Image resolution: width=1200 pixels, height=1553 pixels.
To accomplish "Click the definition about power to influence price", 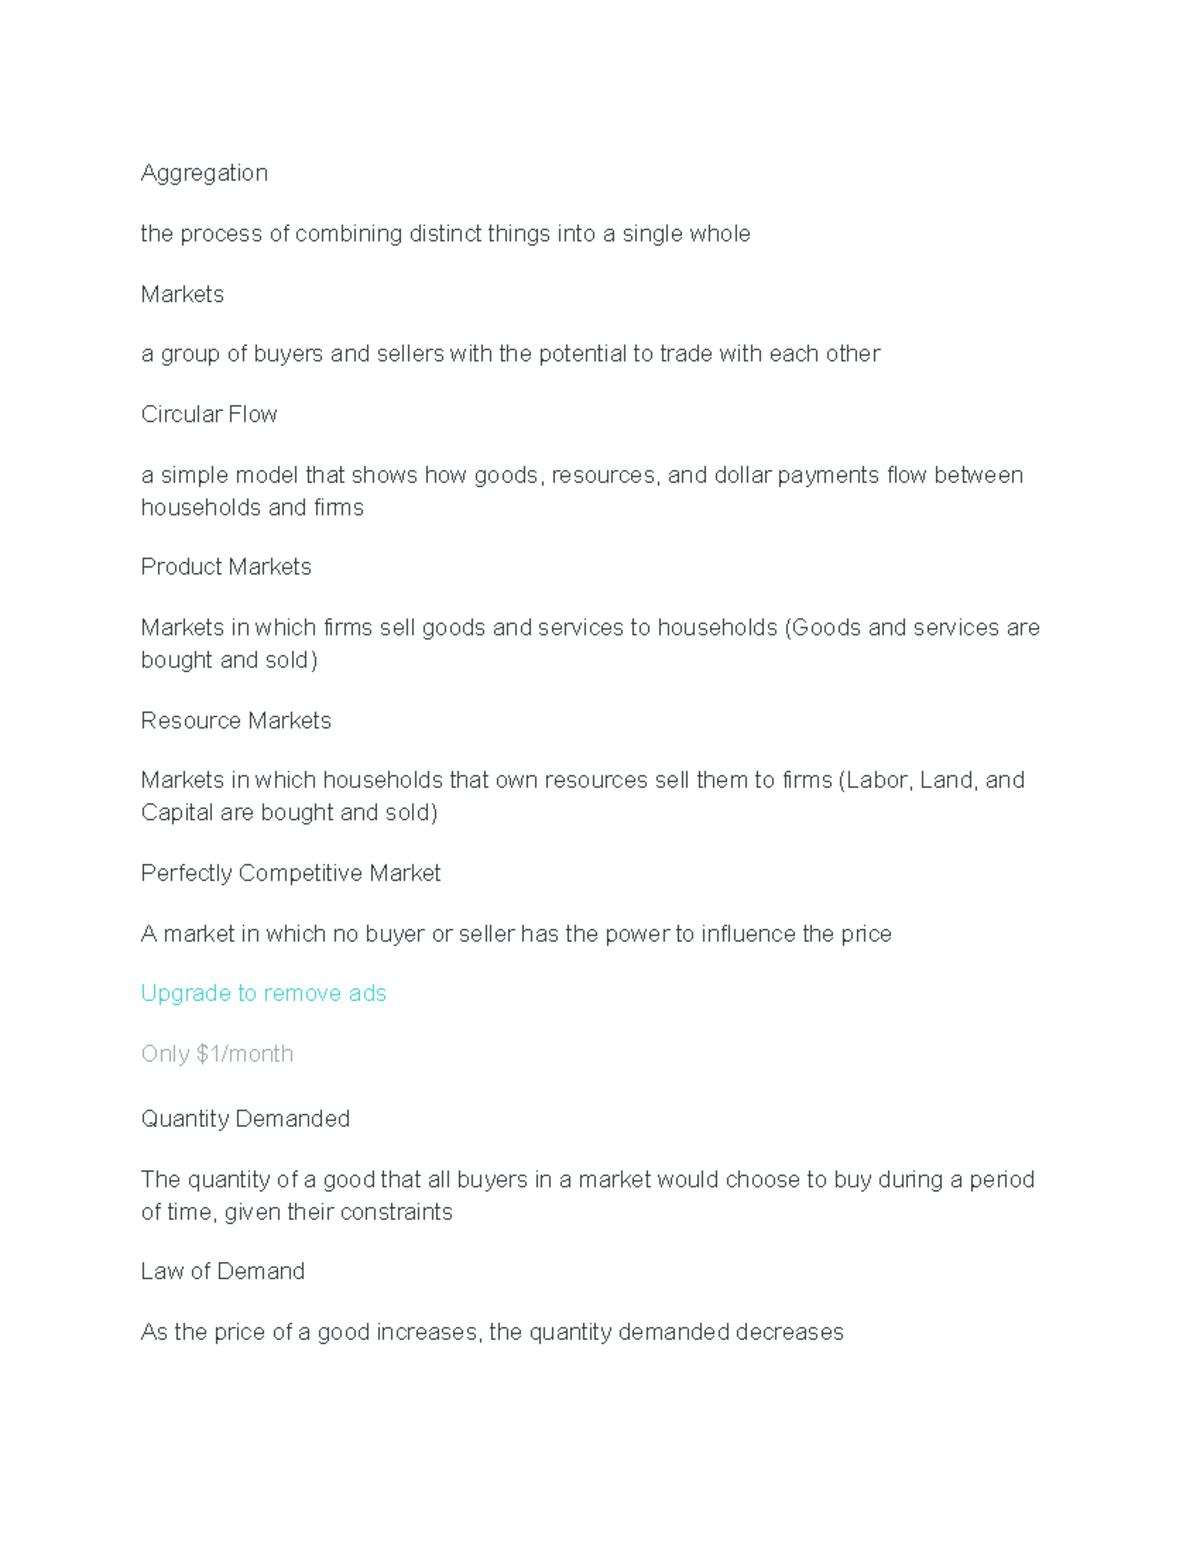I will [x=516, y=934].
